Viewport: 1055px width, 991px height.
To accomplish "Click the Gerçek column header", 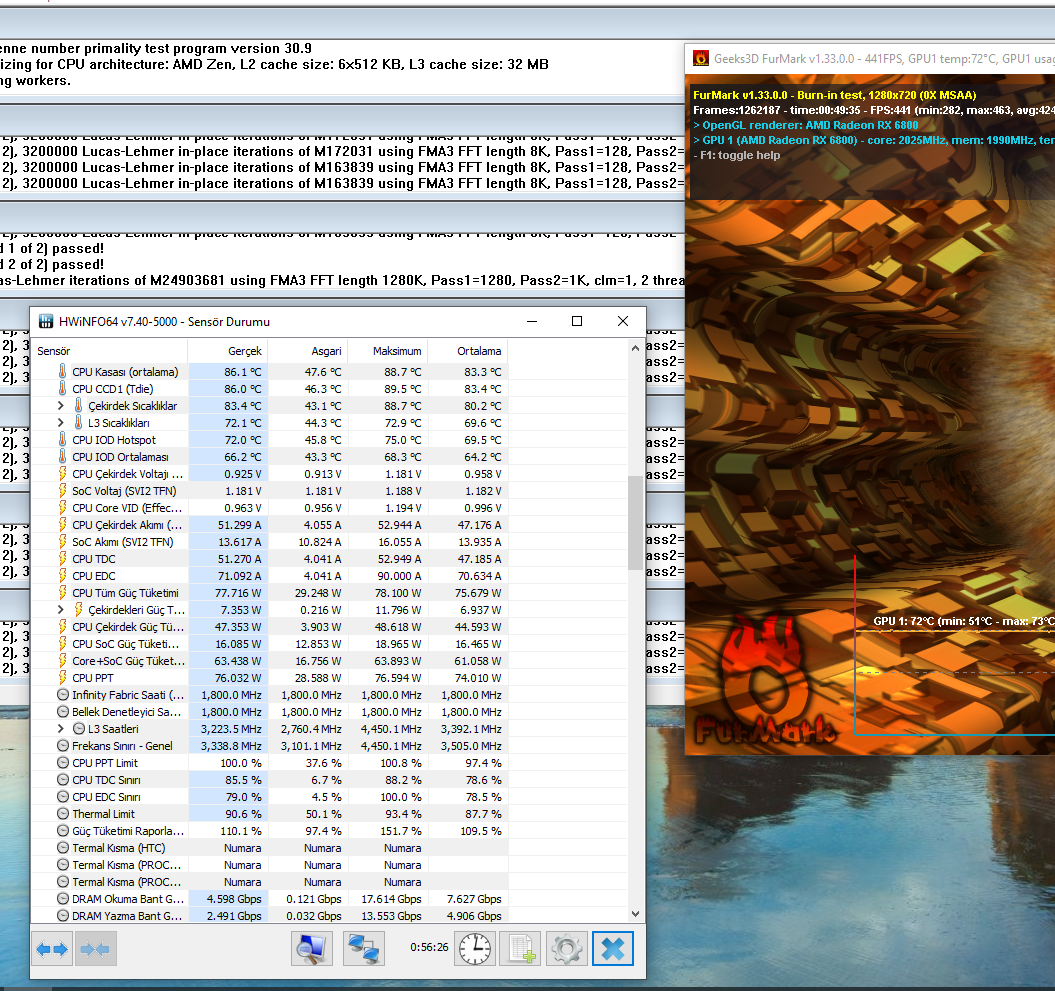I will (x=227, y=351).
